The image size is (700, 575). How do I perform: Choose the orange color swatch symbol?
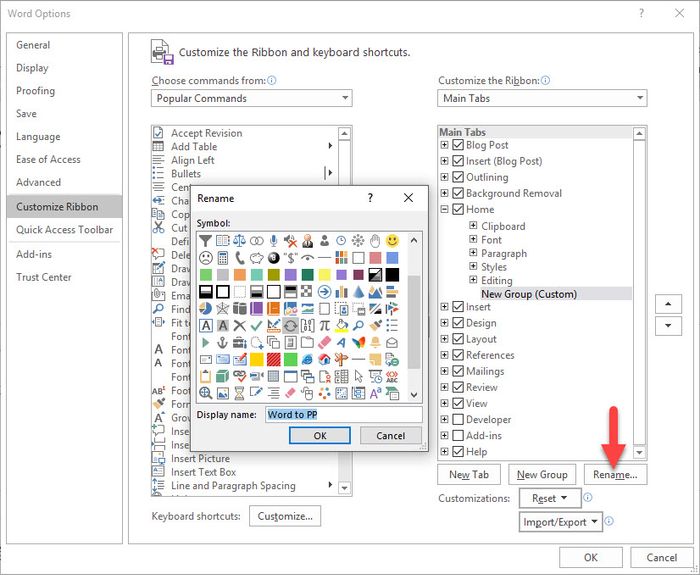point(239,275)
